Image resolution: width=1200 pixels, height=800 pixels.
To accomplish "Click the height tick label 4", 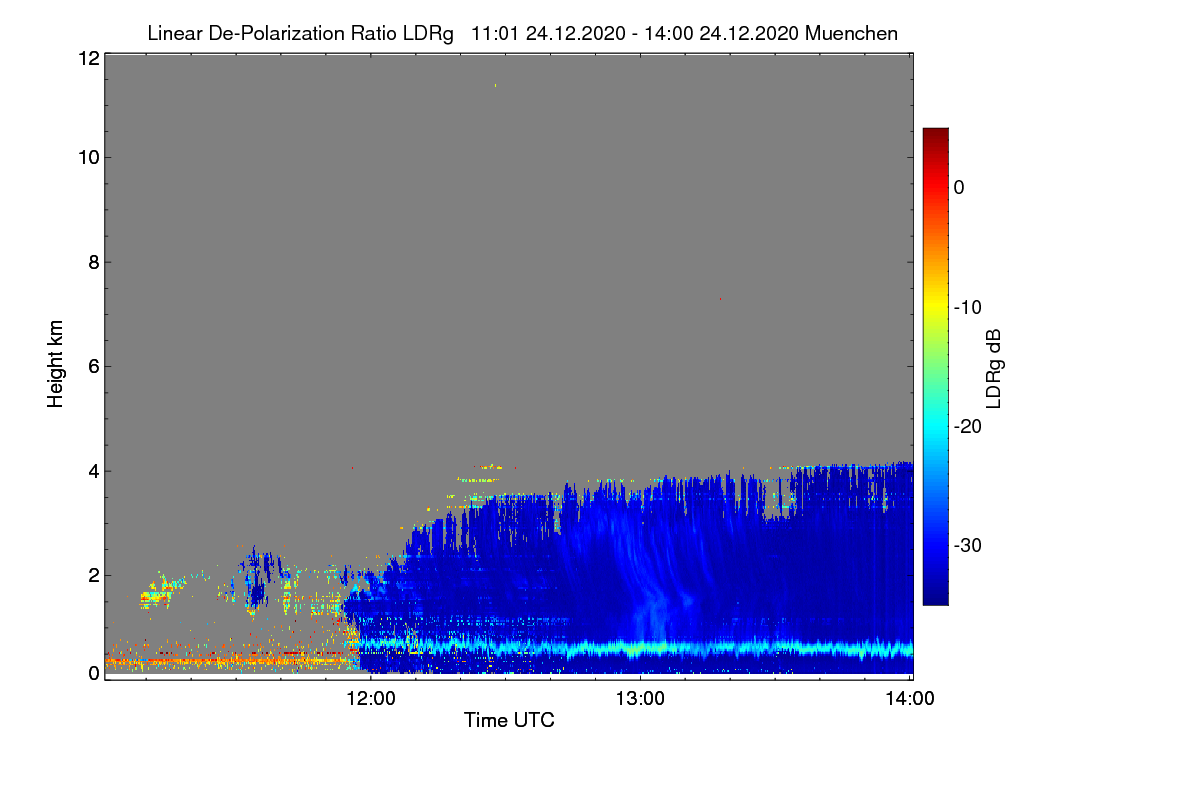I will (93, 471).
